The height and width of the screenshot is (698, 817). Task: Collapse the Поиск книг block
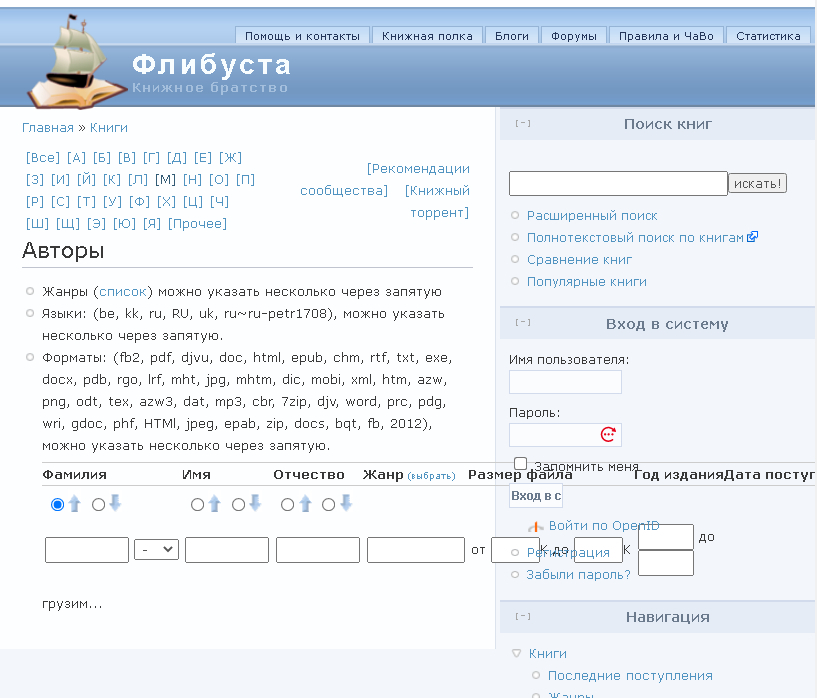(523, 123)
